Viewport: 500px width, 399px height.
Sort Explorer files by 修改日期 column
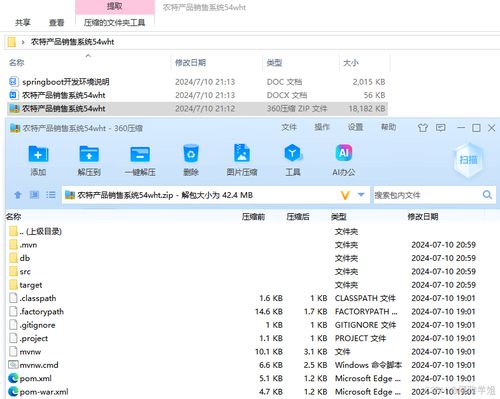190,63
